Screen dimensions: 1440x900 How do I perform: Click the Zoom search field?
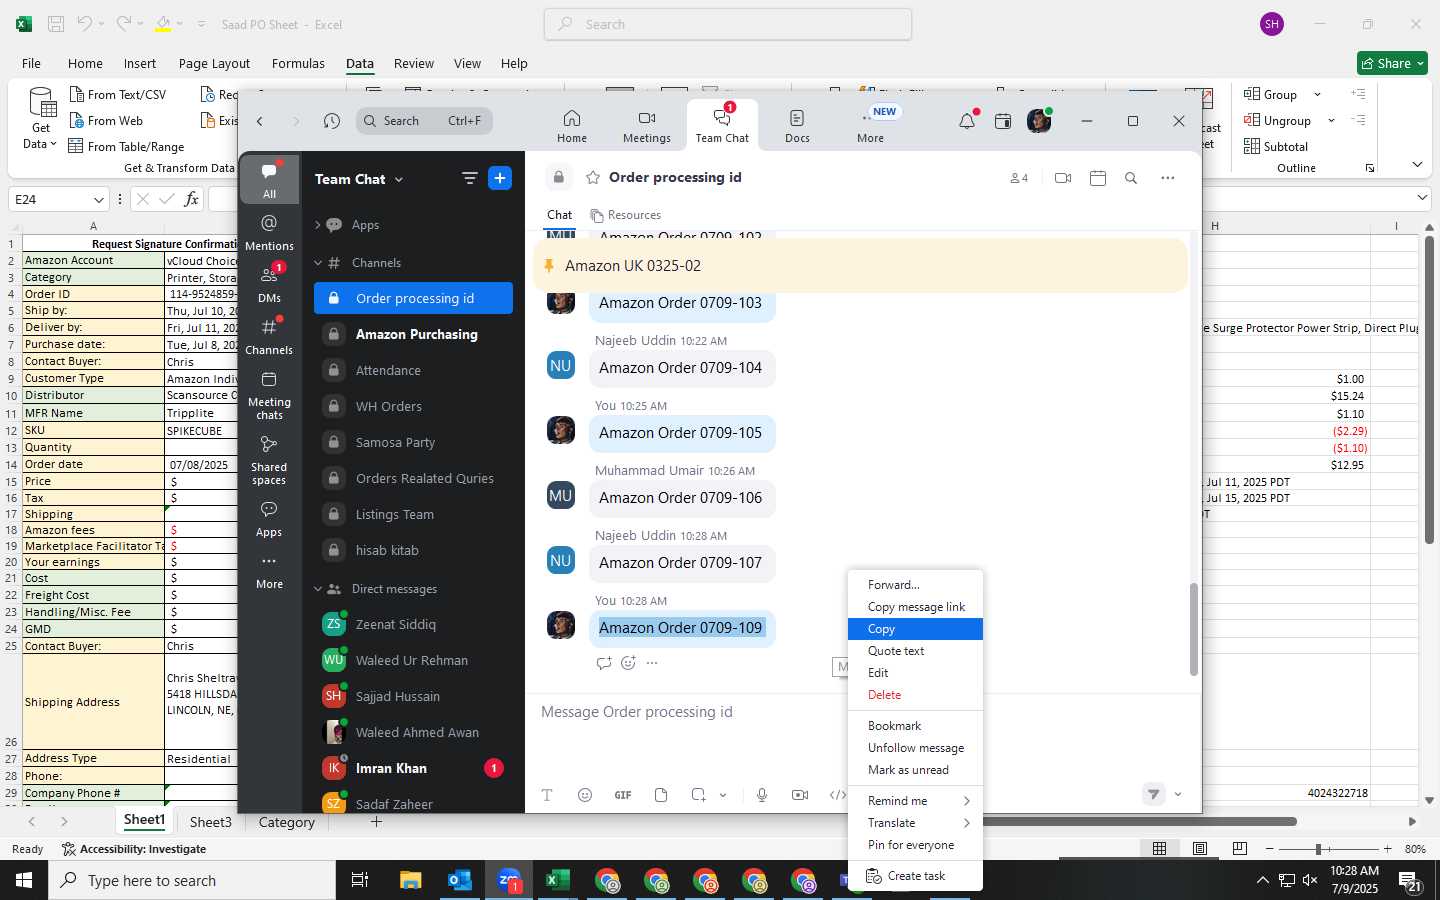pyautogui.click(x=424, y=121)
